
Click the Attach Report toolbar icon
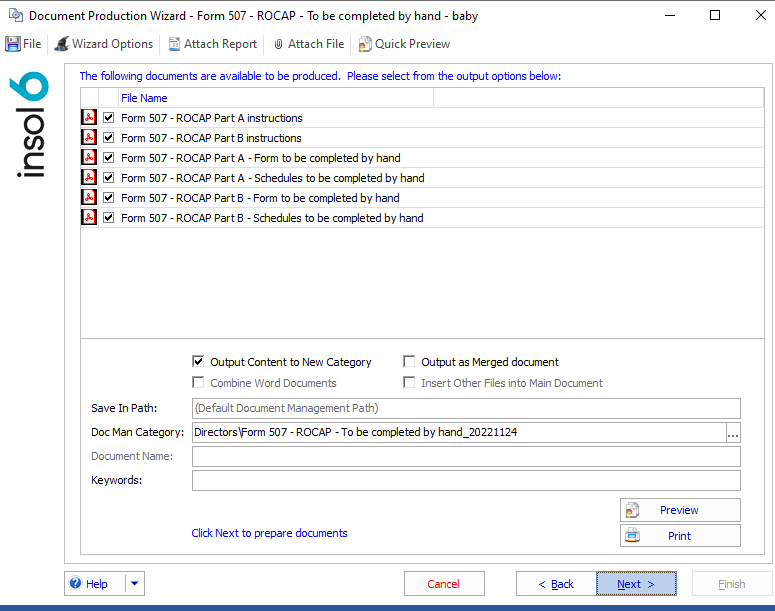[175, 44]
